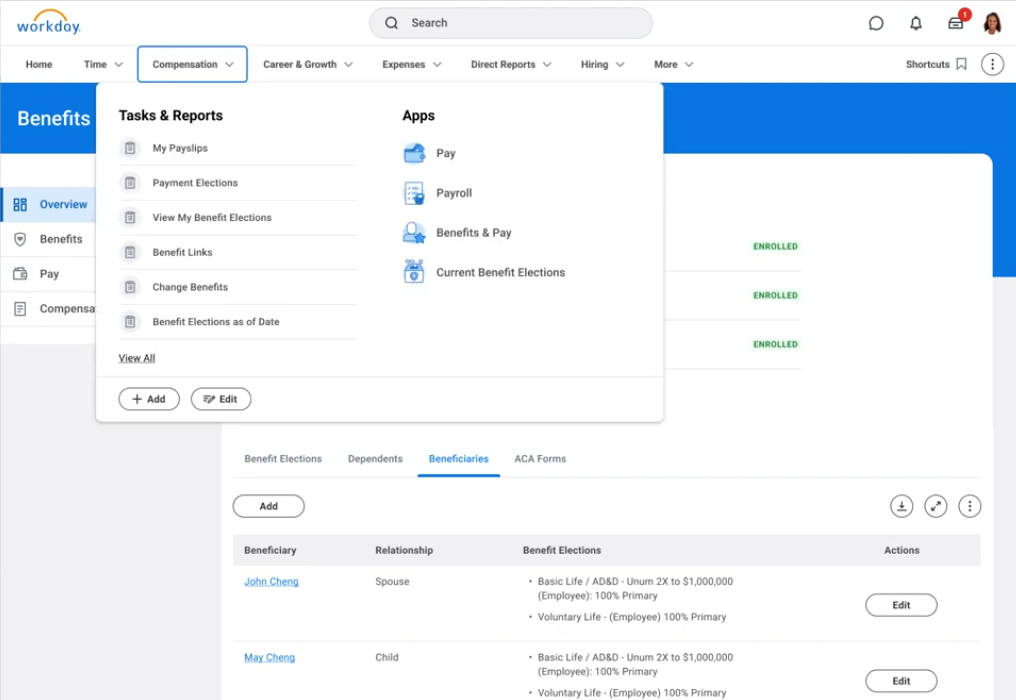The width and height of the screenshot is (1016, 700).
Task: Open the Hiring dropdown menu
Action: tap(602, 64)
